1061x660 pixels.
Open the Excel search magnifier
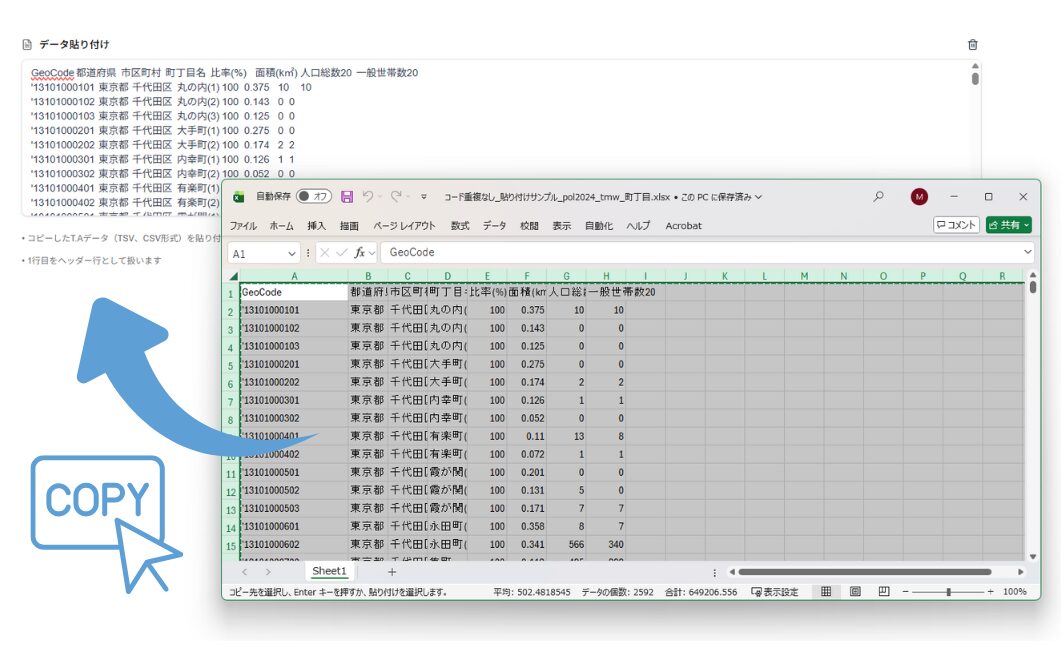[x=878, y=197]
